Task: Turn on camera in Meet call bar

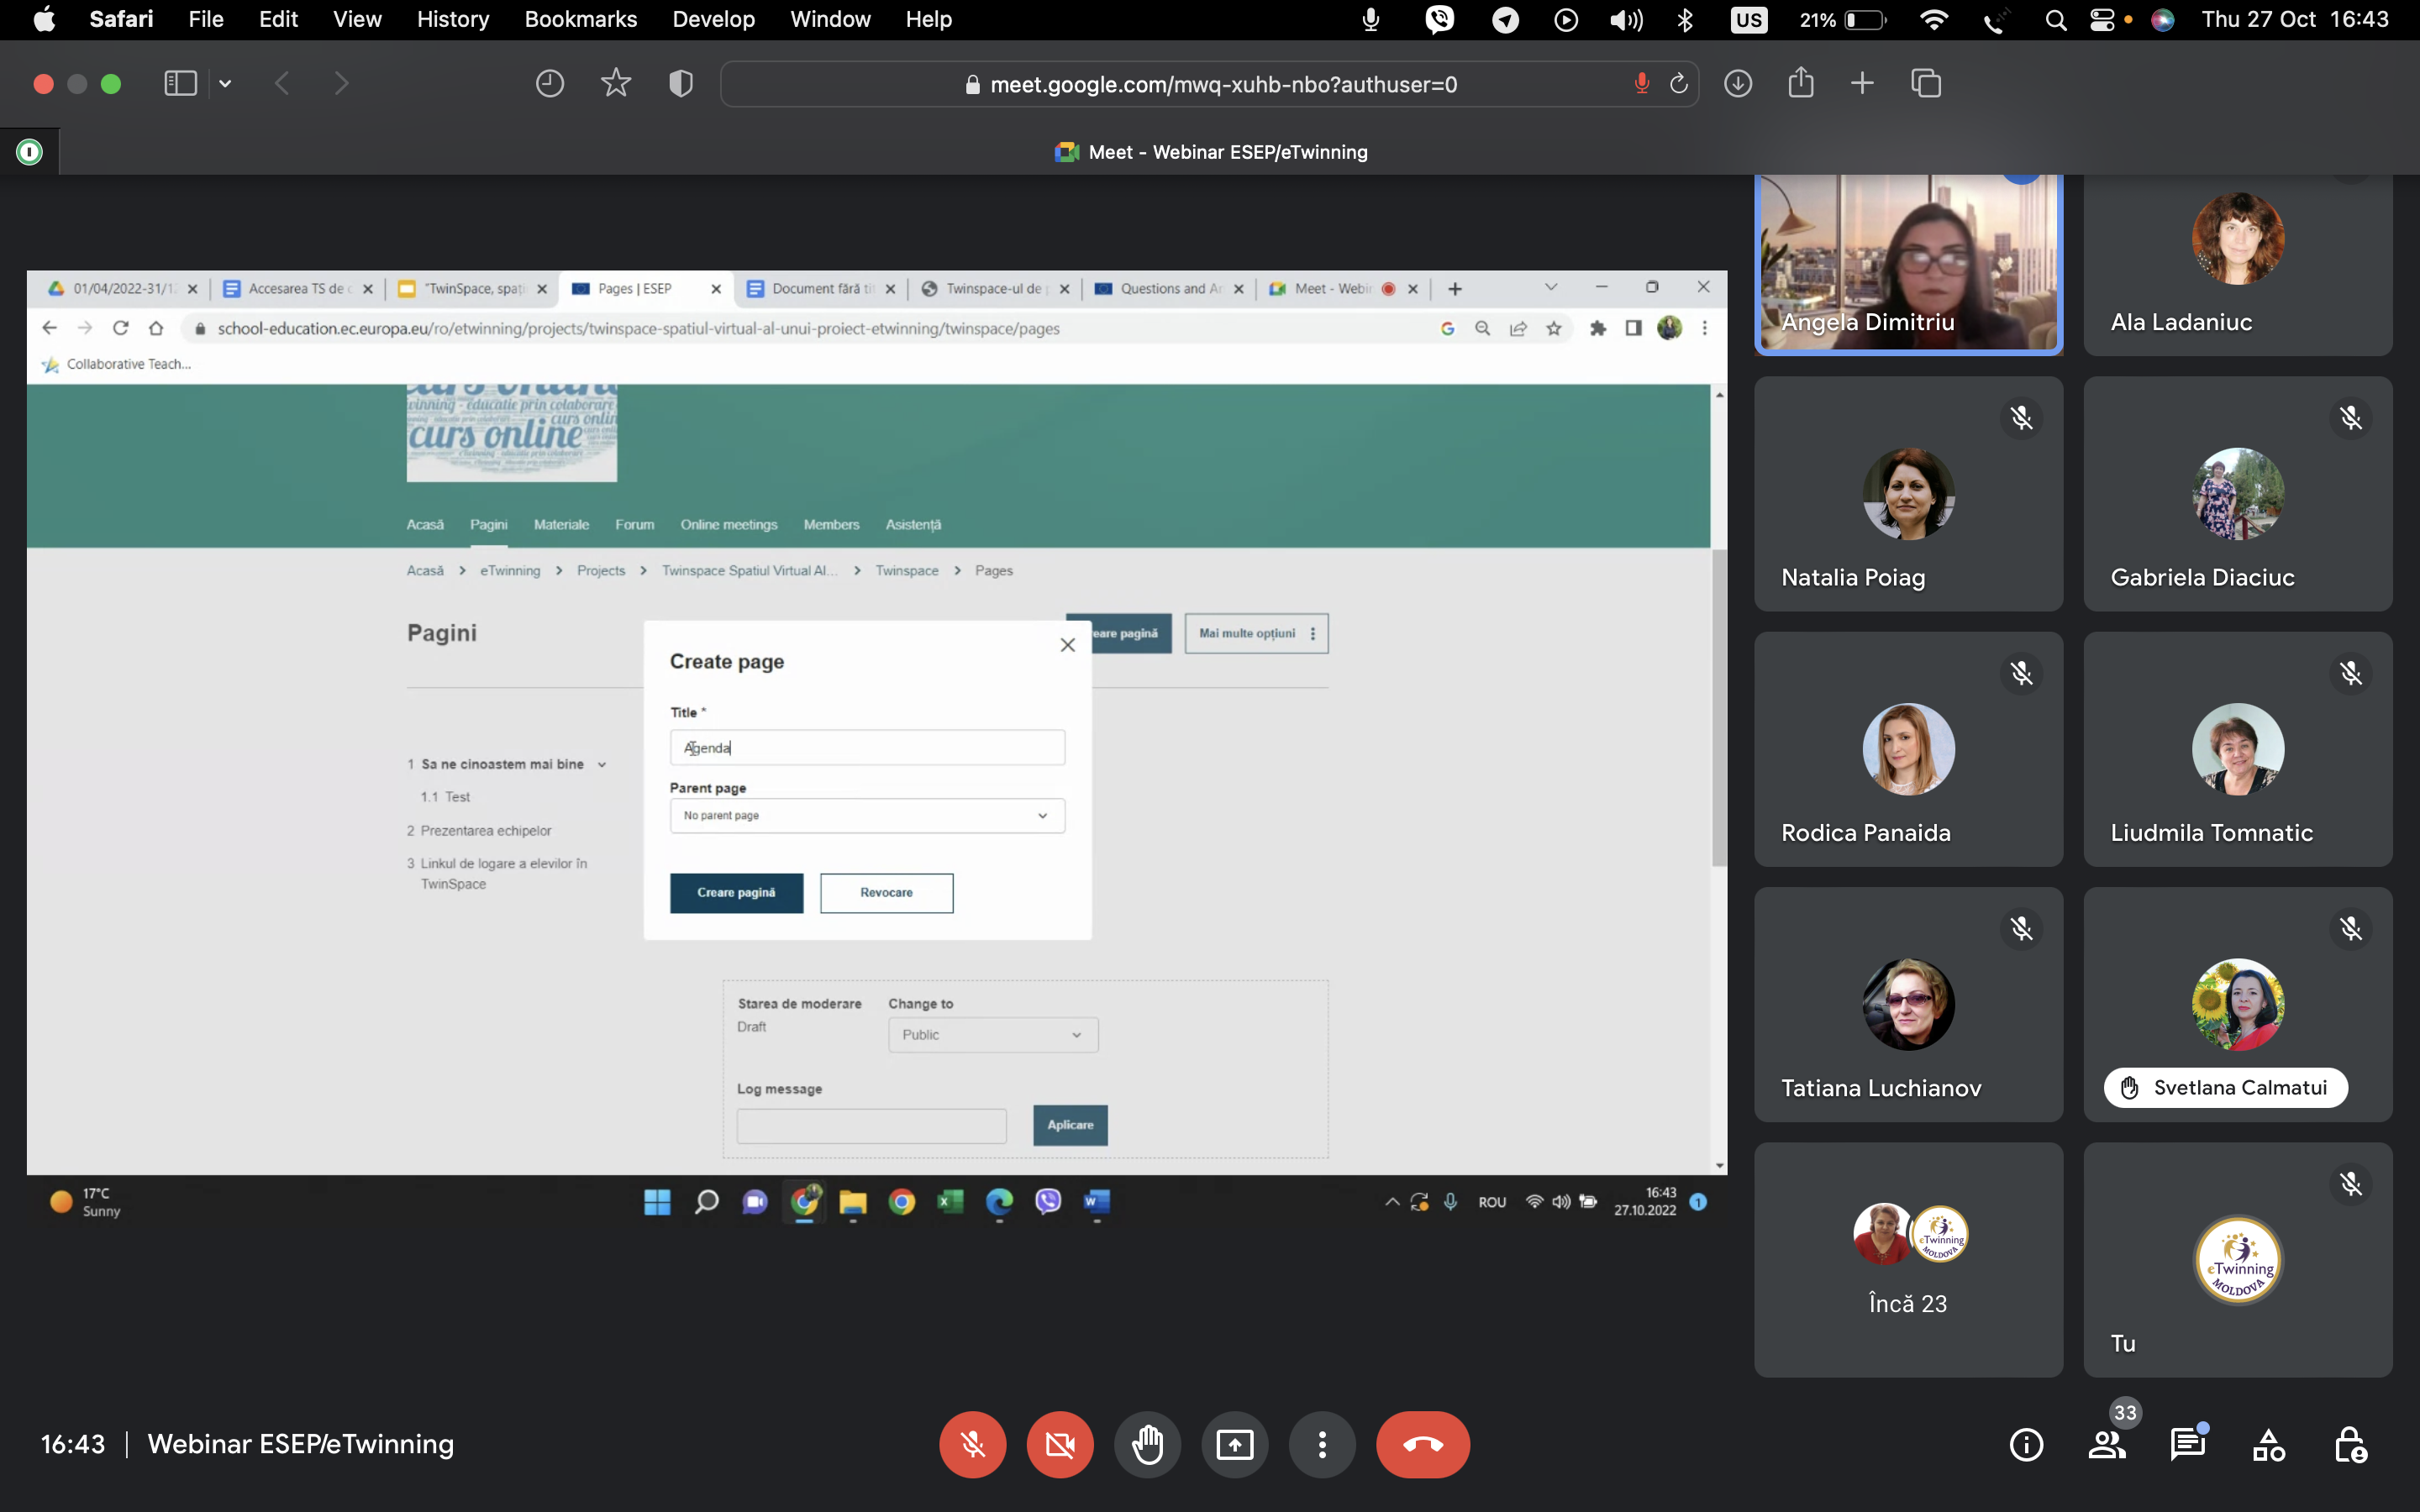Action: 1060,1444
